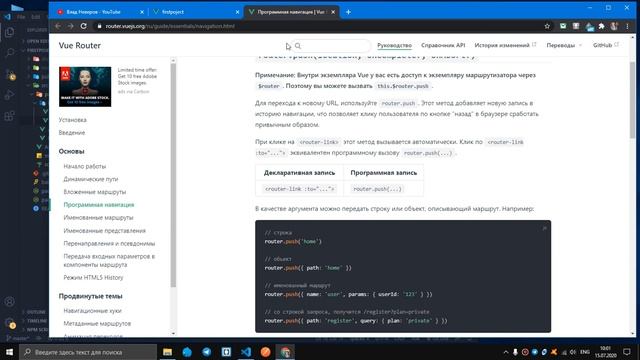
Task: Click the Adobe Stock ad thumbnail
Action: (x=85, y=87)
